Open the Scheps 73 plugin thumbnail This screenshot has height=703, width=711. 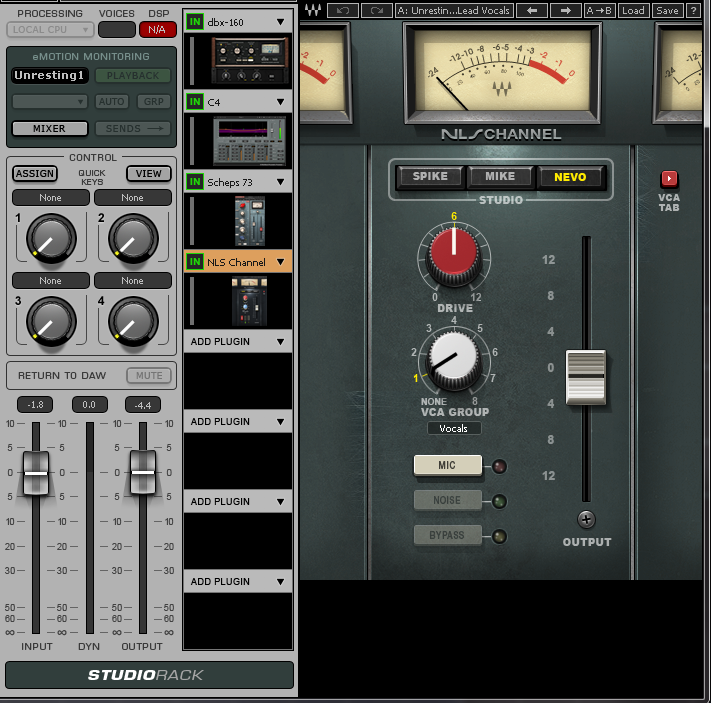249,221
